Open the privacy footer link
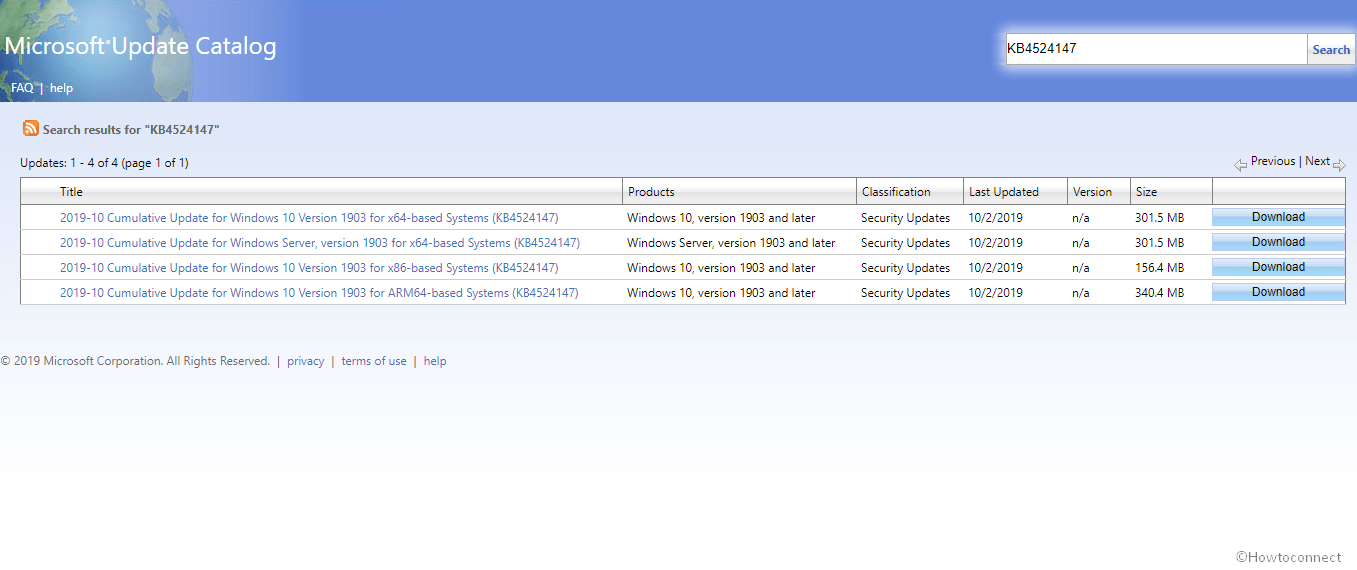The height and width of the screenshot is (570, 1357). (306, 362)
